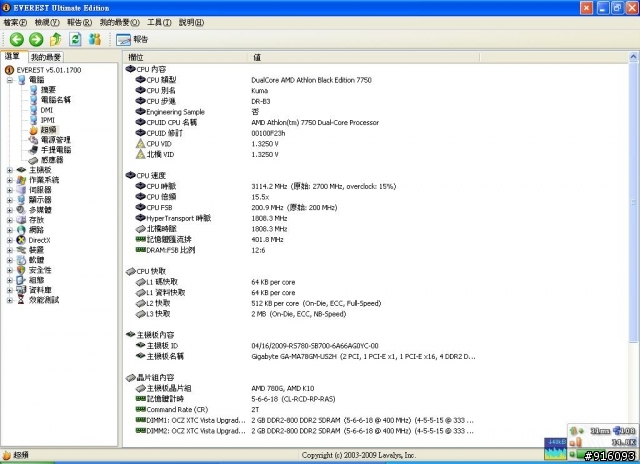Expand the 存放 tree node
The width and height of the screenshot is (640, 464).
point(10,220)
